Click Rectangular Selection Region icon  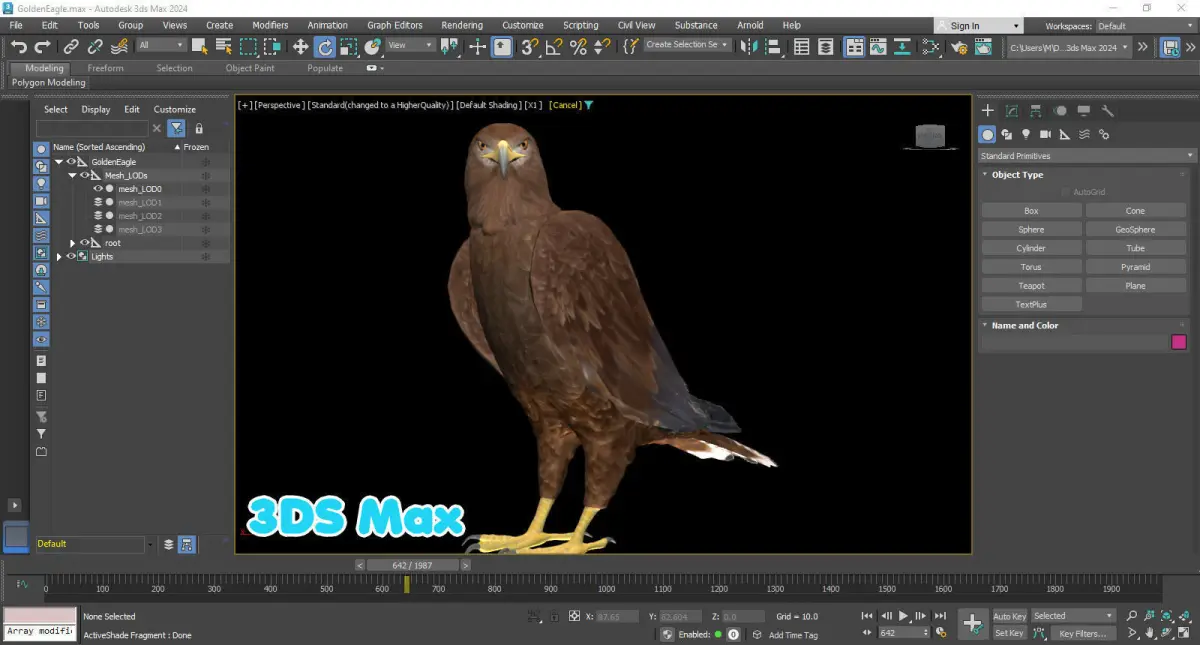(248, 46)
